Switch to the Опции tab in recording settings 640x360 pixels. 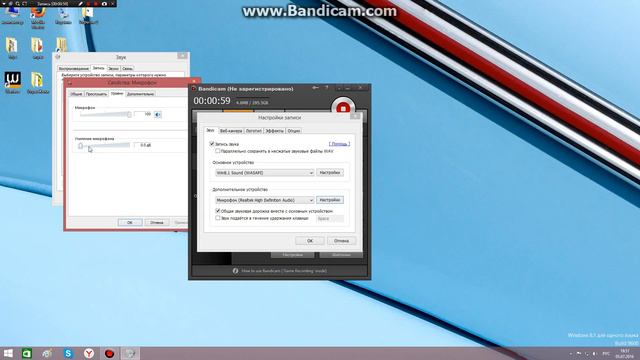[x=293, y=131]
